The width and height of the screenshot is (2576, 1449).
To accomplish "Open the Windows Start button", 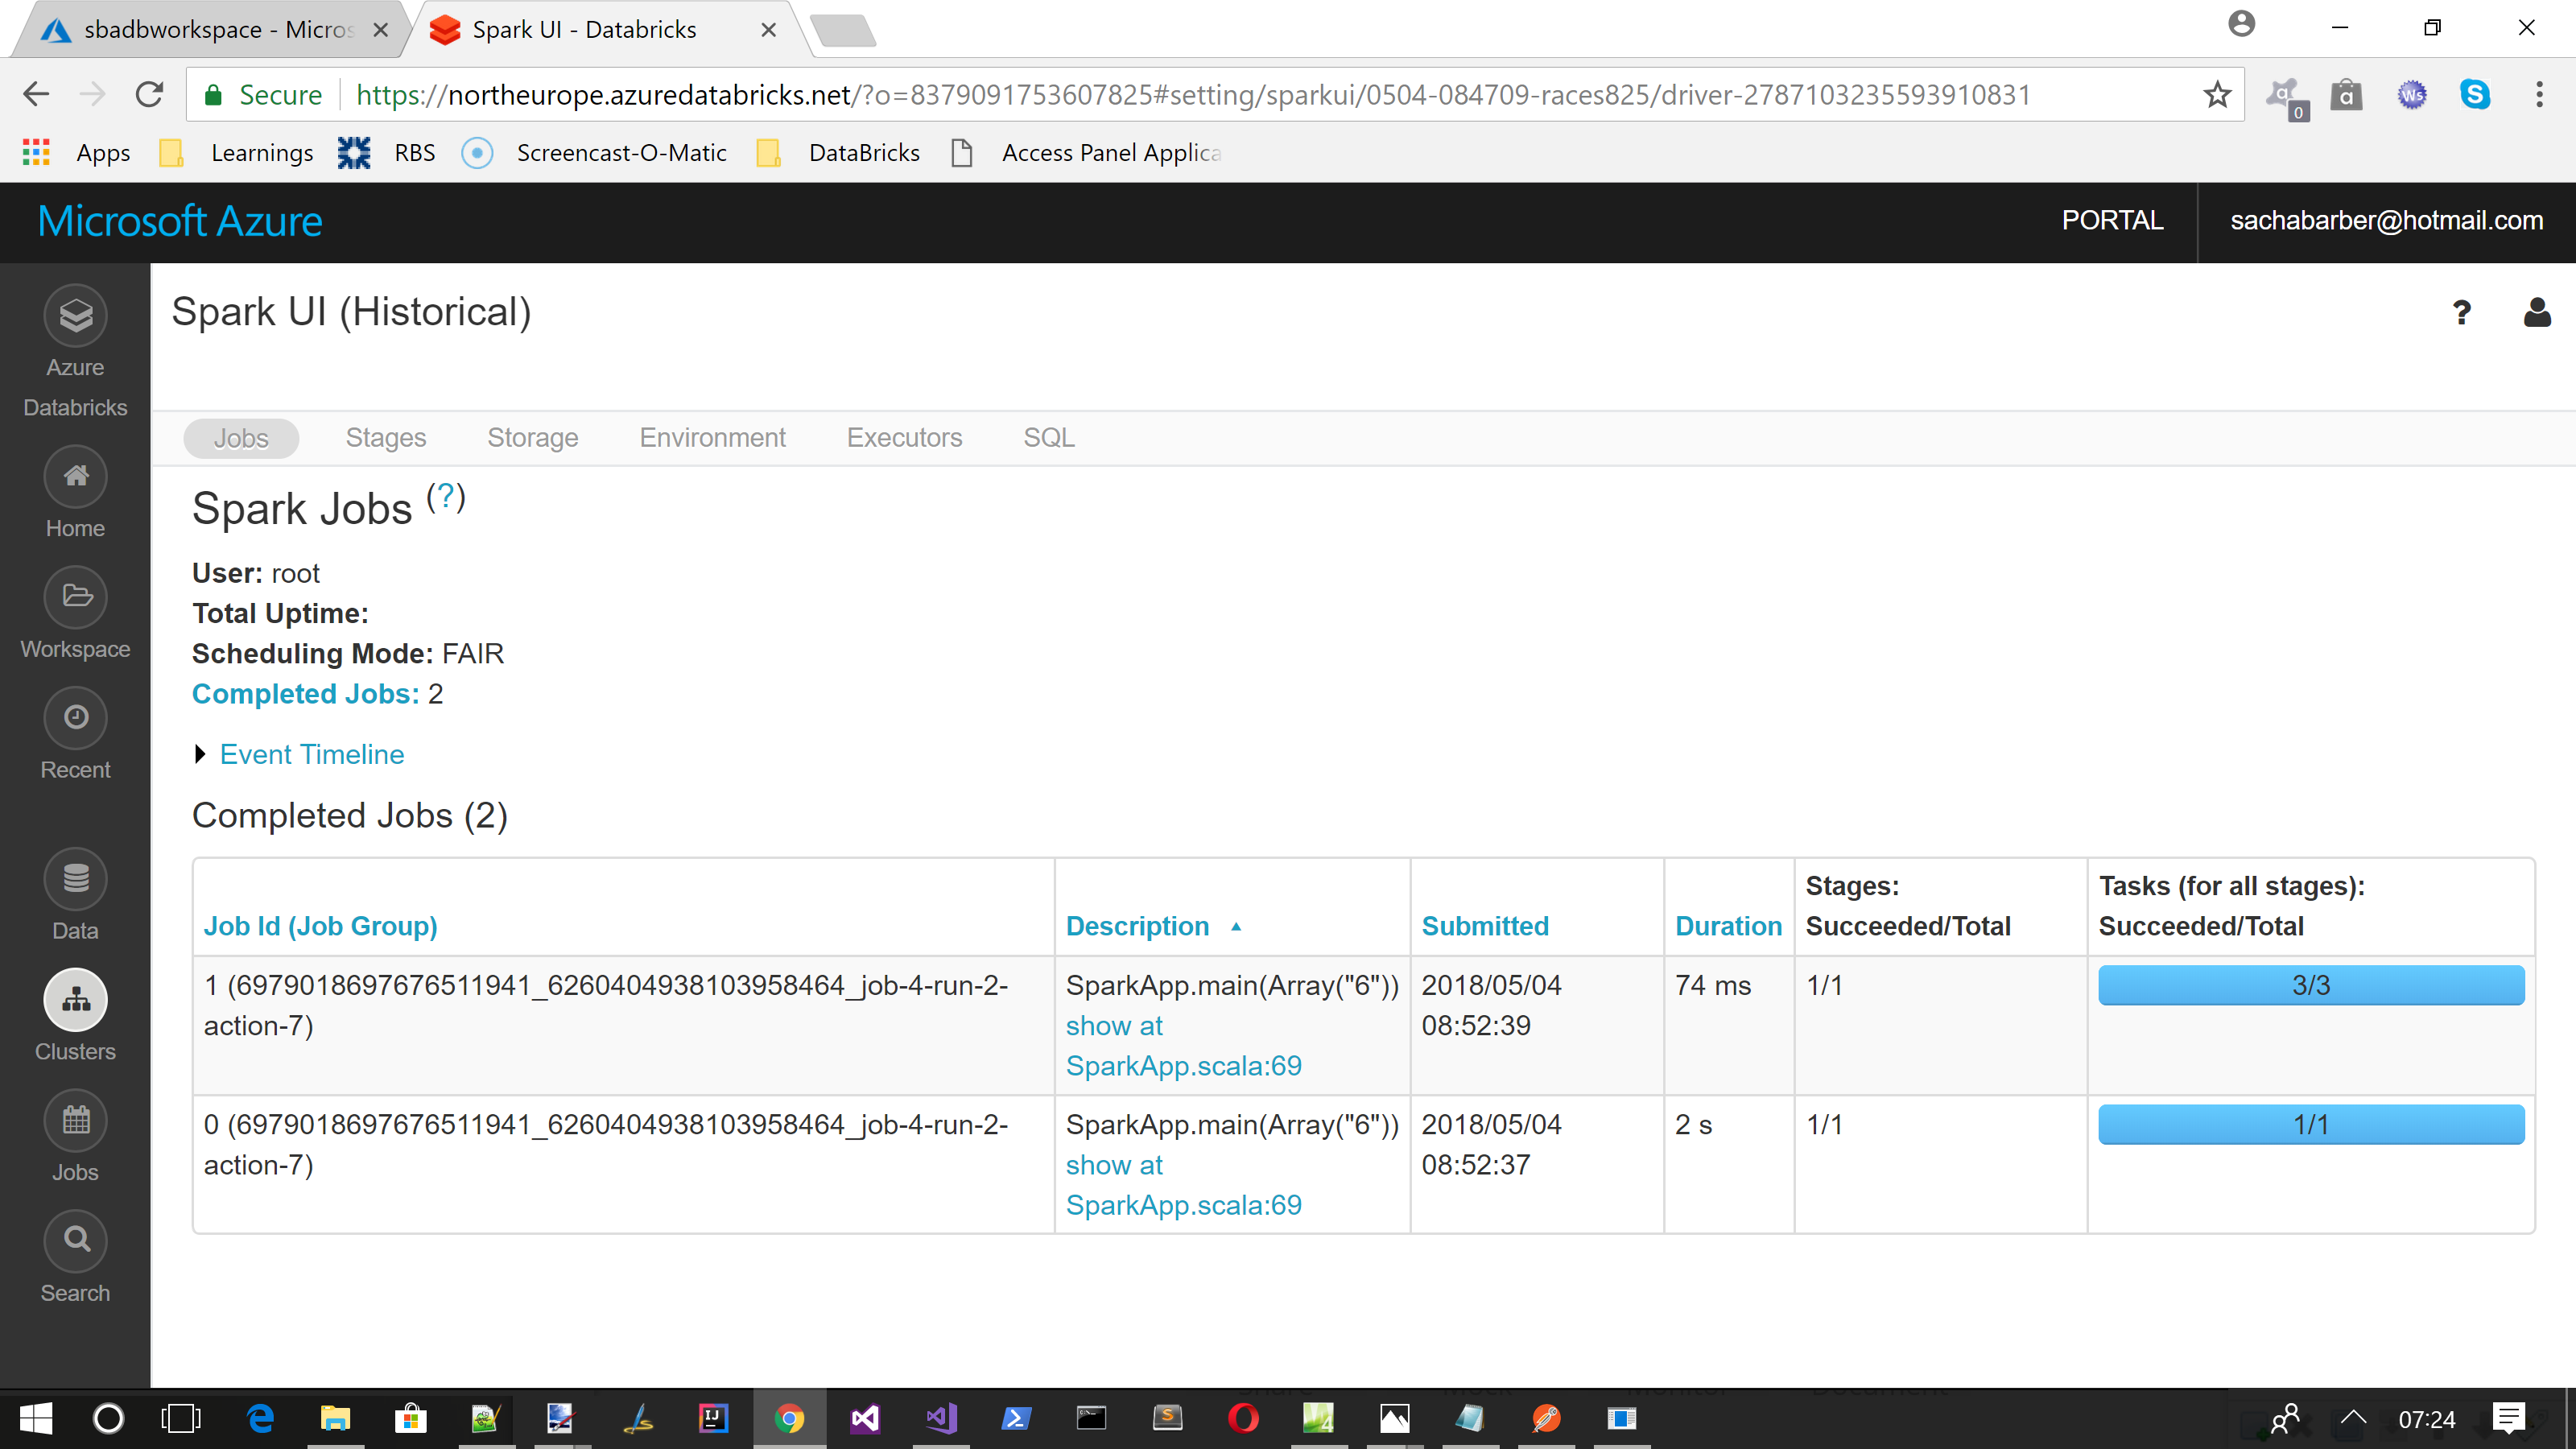I will (36, 1418).
